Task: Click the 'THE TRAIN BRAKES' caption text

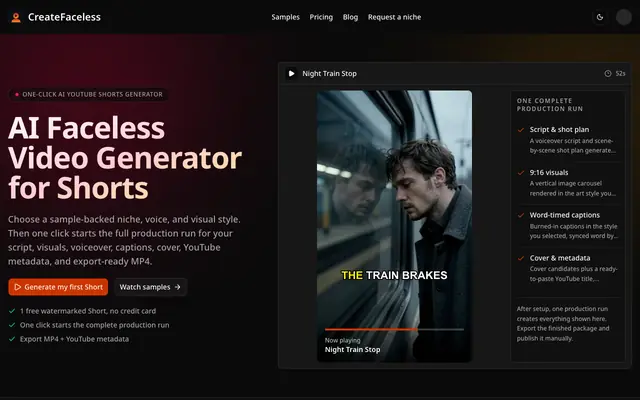Action: click(x=394, y=276)
